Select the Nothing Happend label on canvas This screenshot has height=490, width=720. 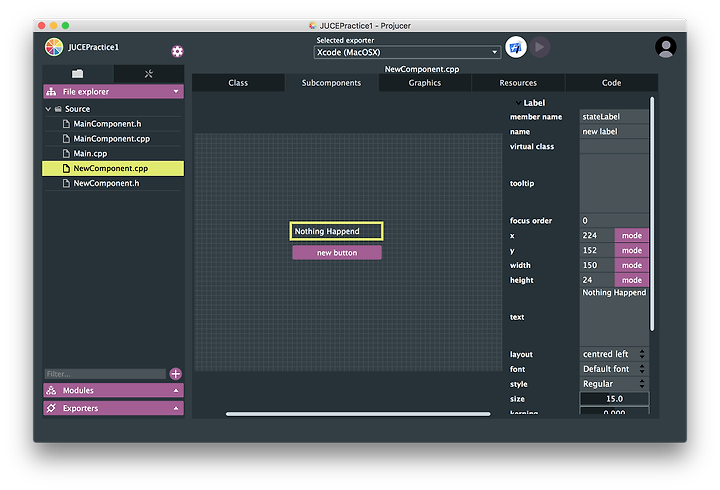pyautogui.click(x=337, y=231)
